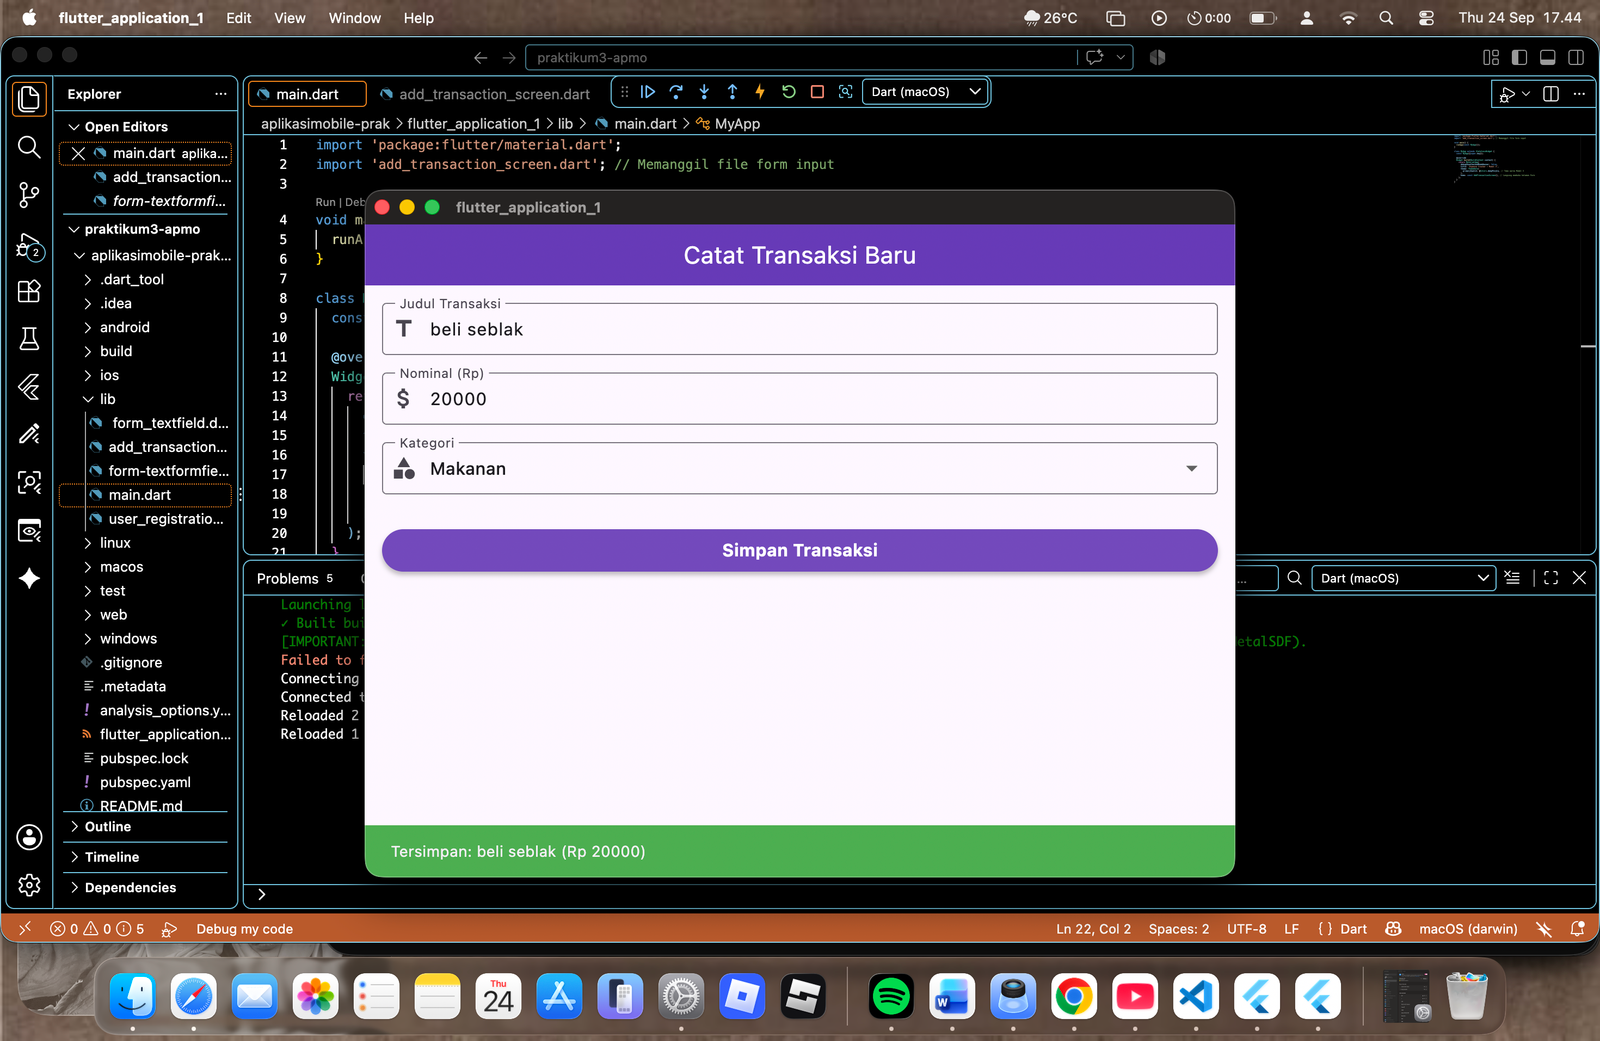This screenshot has width=1600, height=1041.
Task: Toggle primary sidebar layout icon
Action: click(x=1519, y=58)
